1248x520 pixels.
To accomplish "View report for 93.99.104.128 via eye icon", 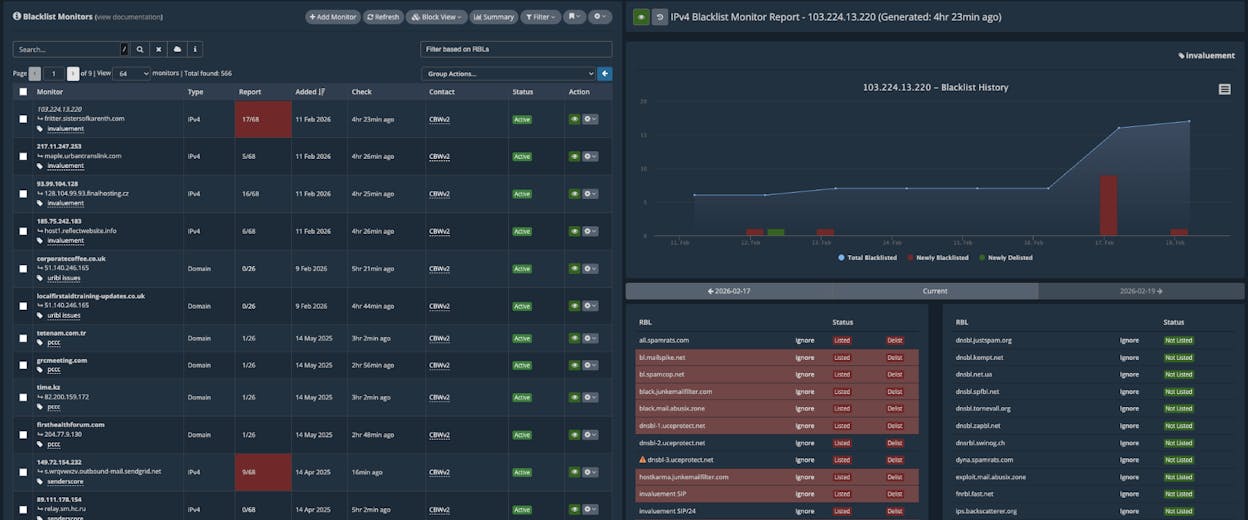I will click(574, 194).
